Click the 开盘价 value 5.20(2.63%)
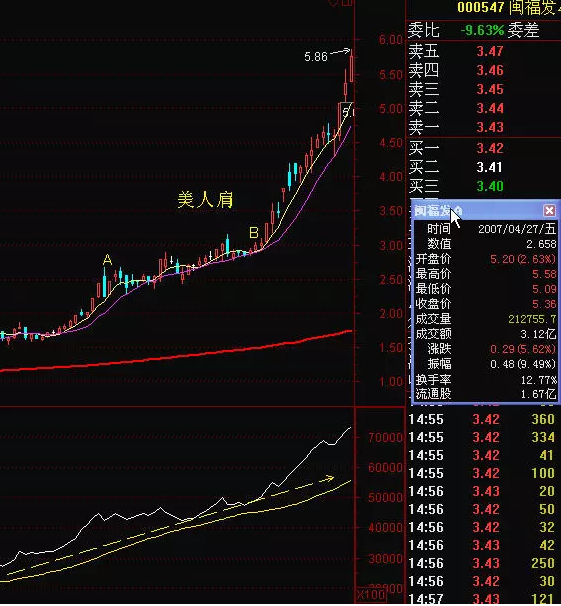Image resolution: width=561 pixels, height=606 pixels. (x=523, y=259)
